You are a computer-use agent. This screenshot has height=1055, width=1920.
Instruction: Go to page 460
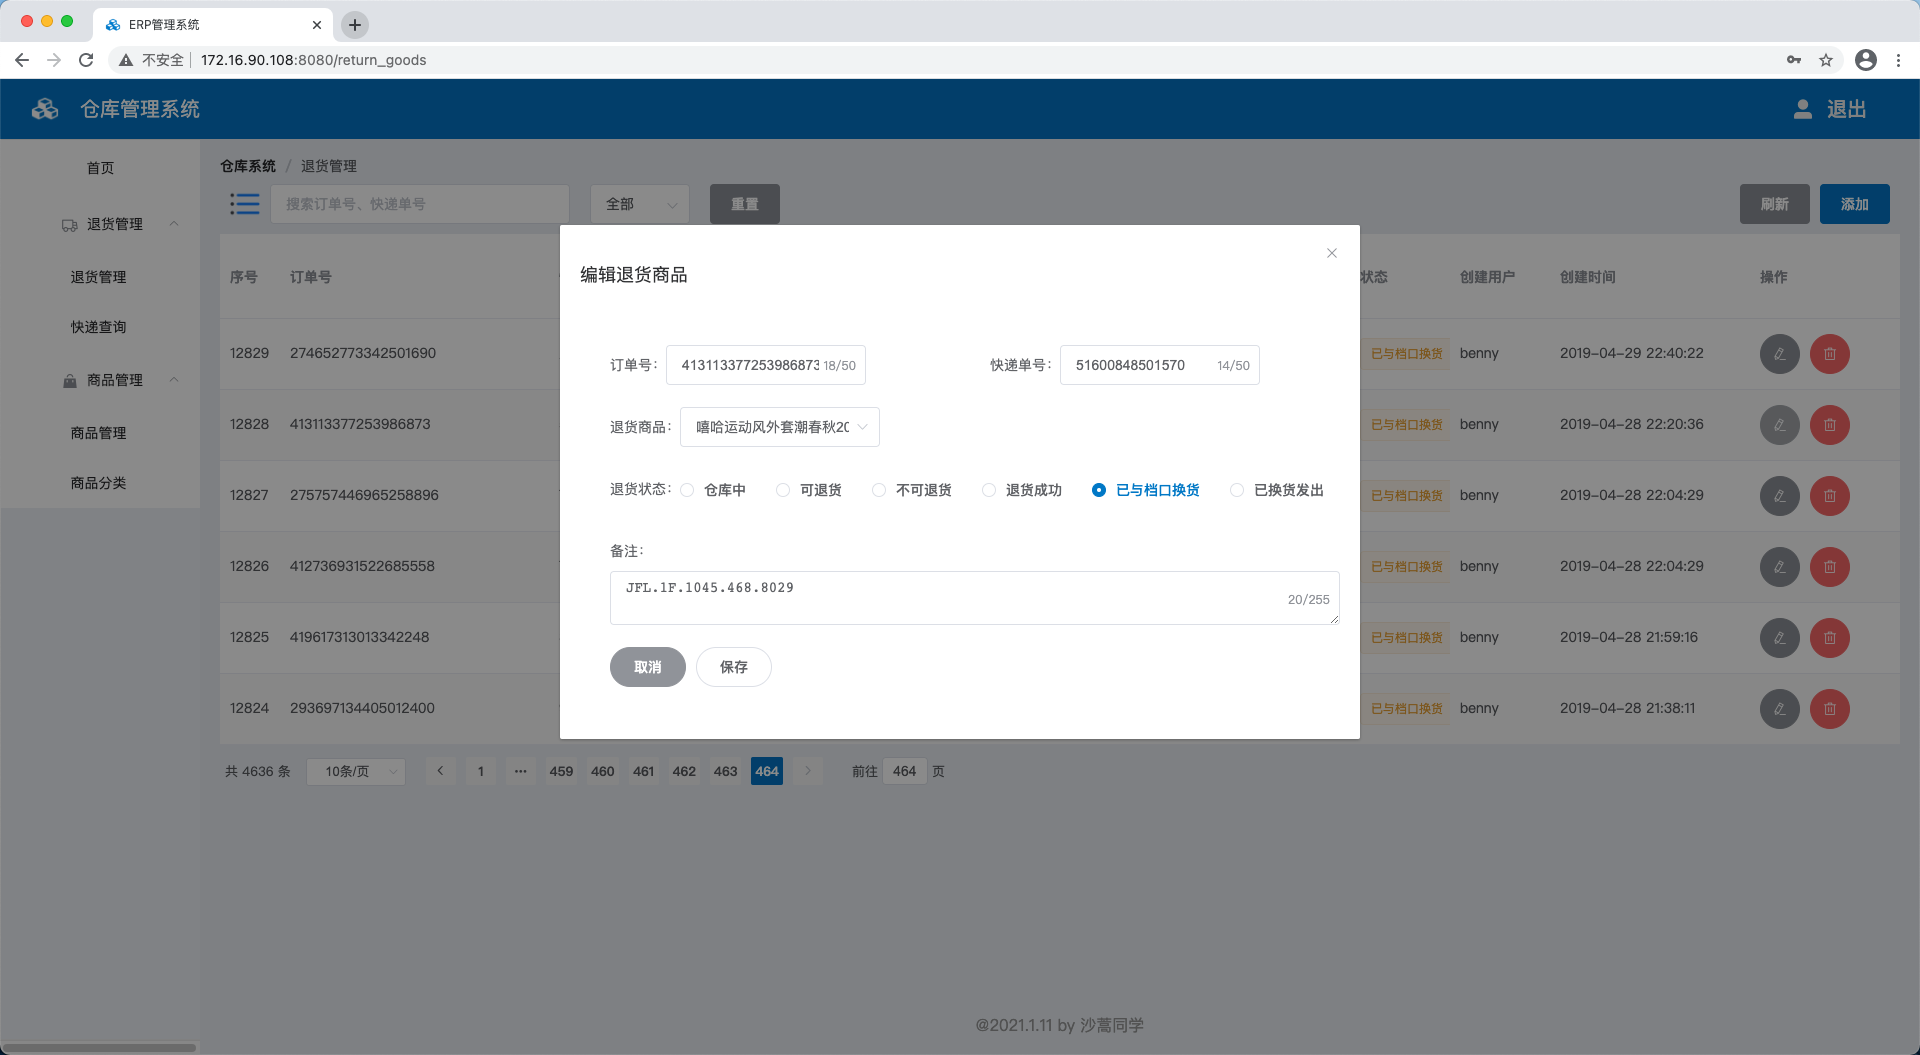(603, 771)
